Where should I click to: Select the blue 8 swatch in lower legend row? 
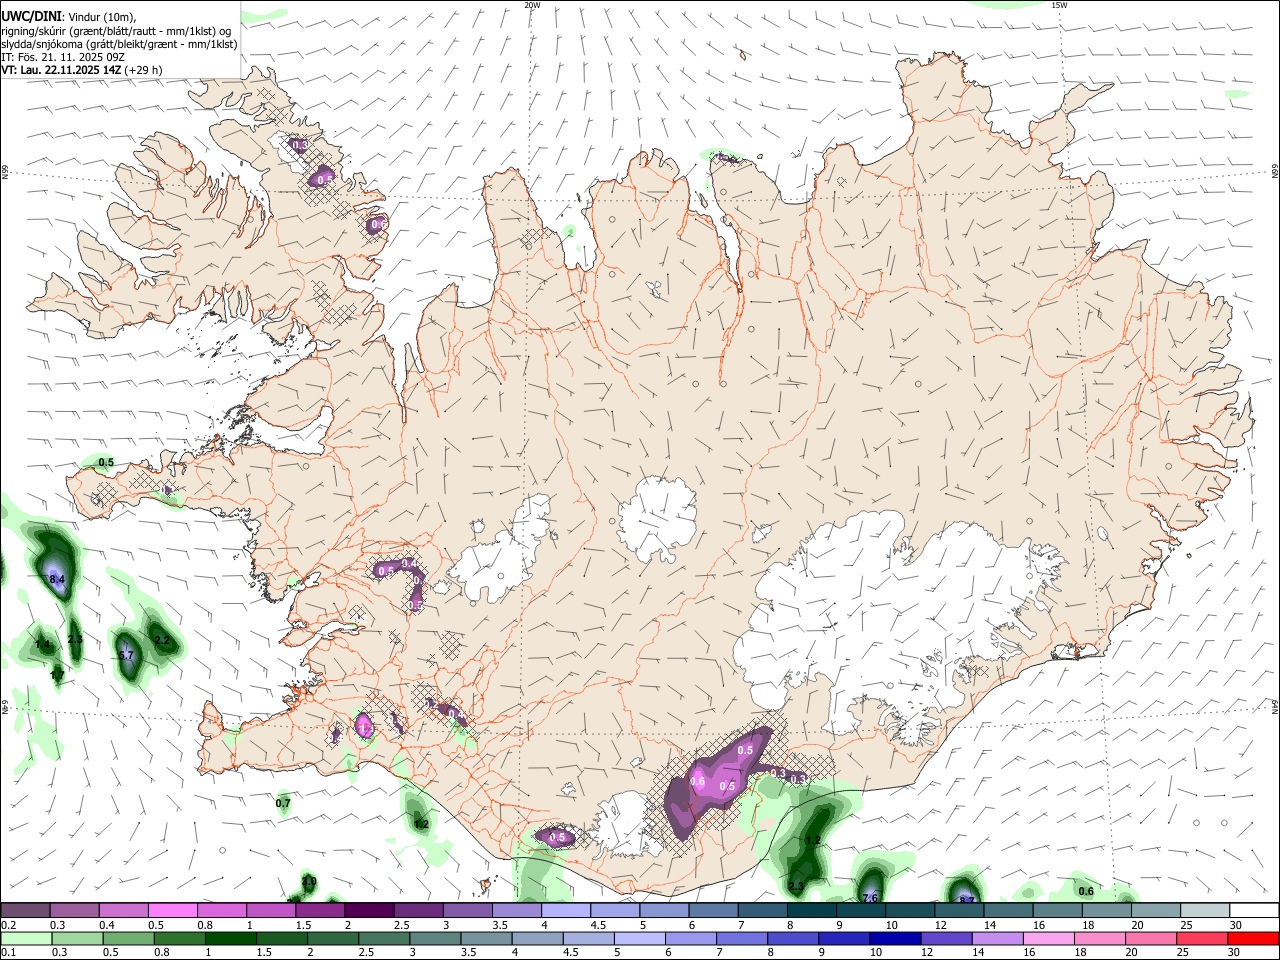tap(792, 938)
